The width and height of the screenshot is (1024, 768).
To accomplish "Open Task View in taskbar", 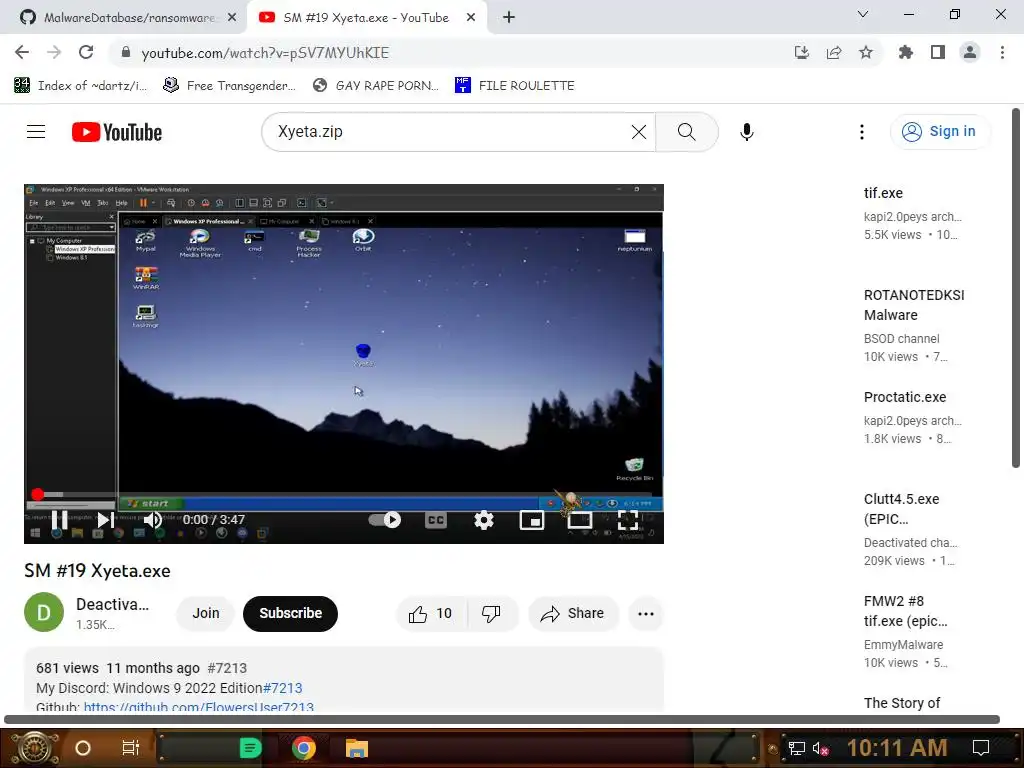I will [131, 748].
